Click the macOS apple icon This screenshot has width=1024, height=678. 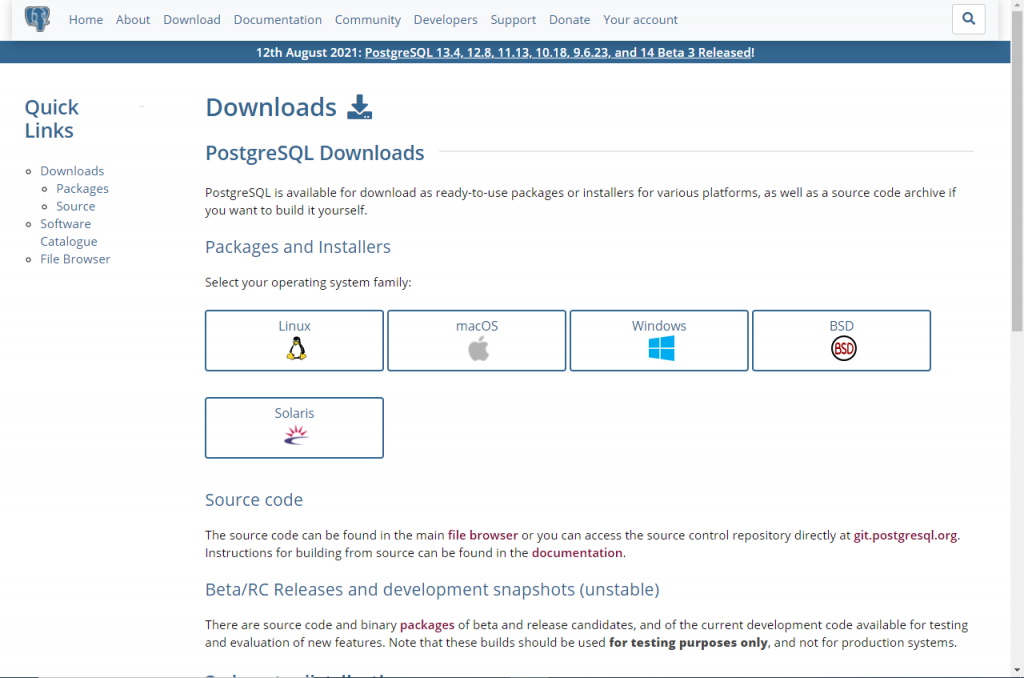coord(478,349)
